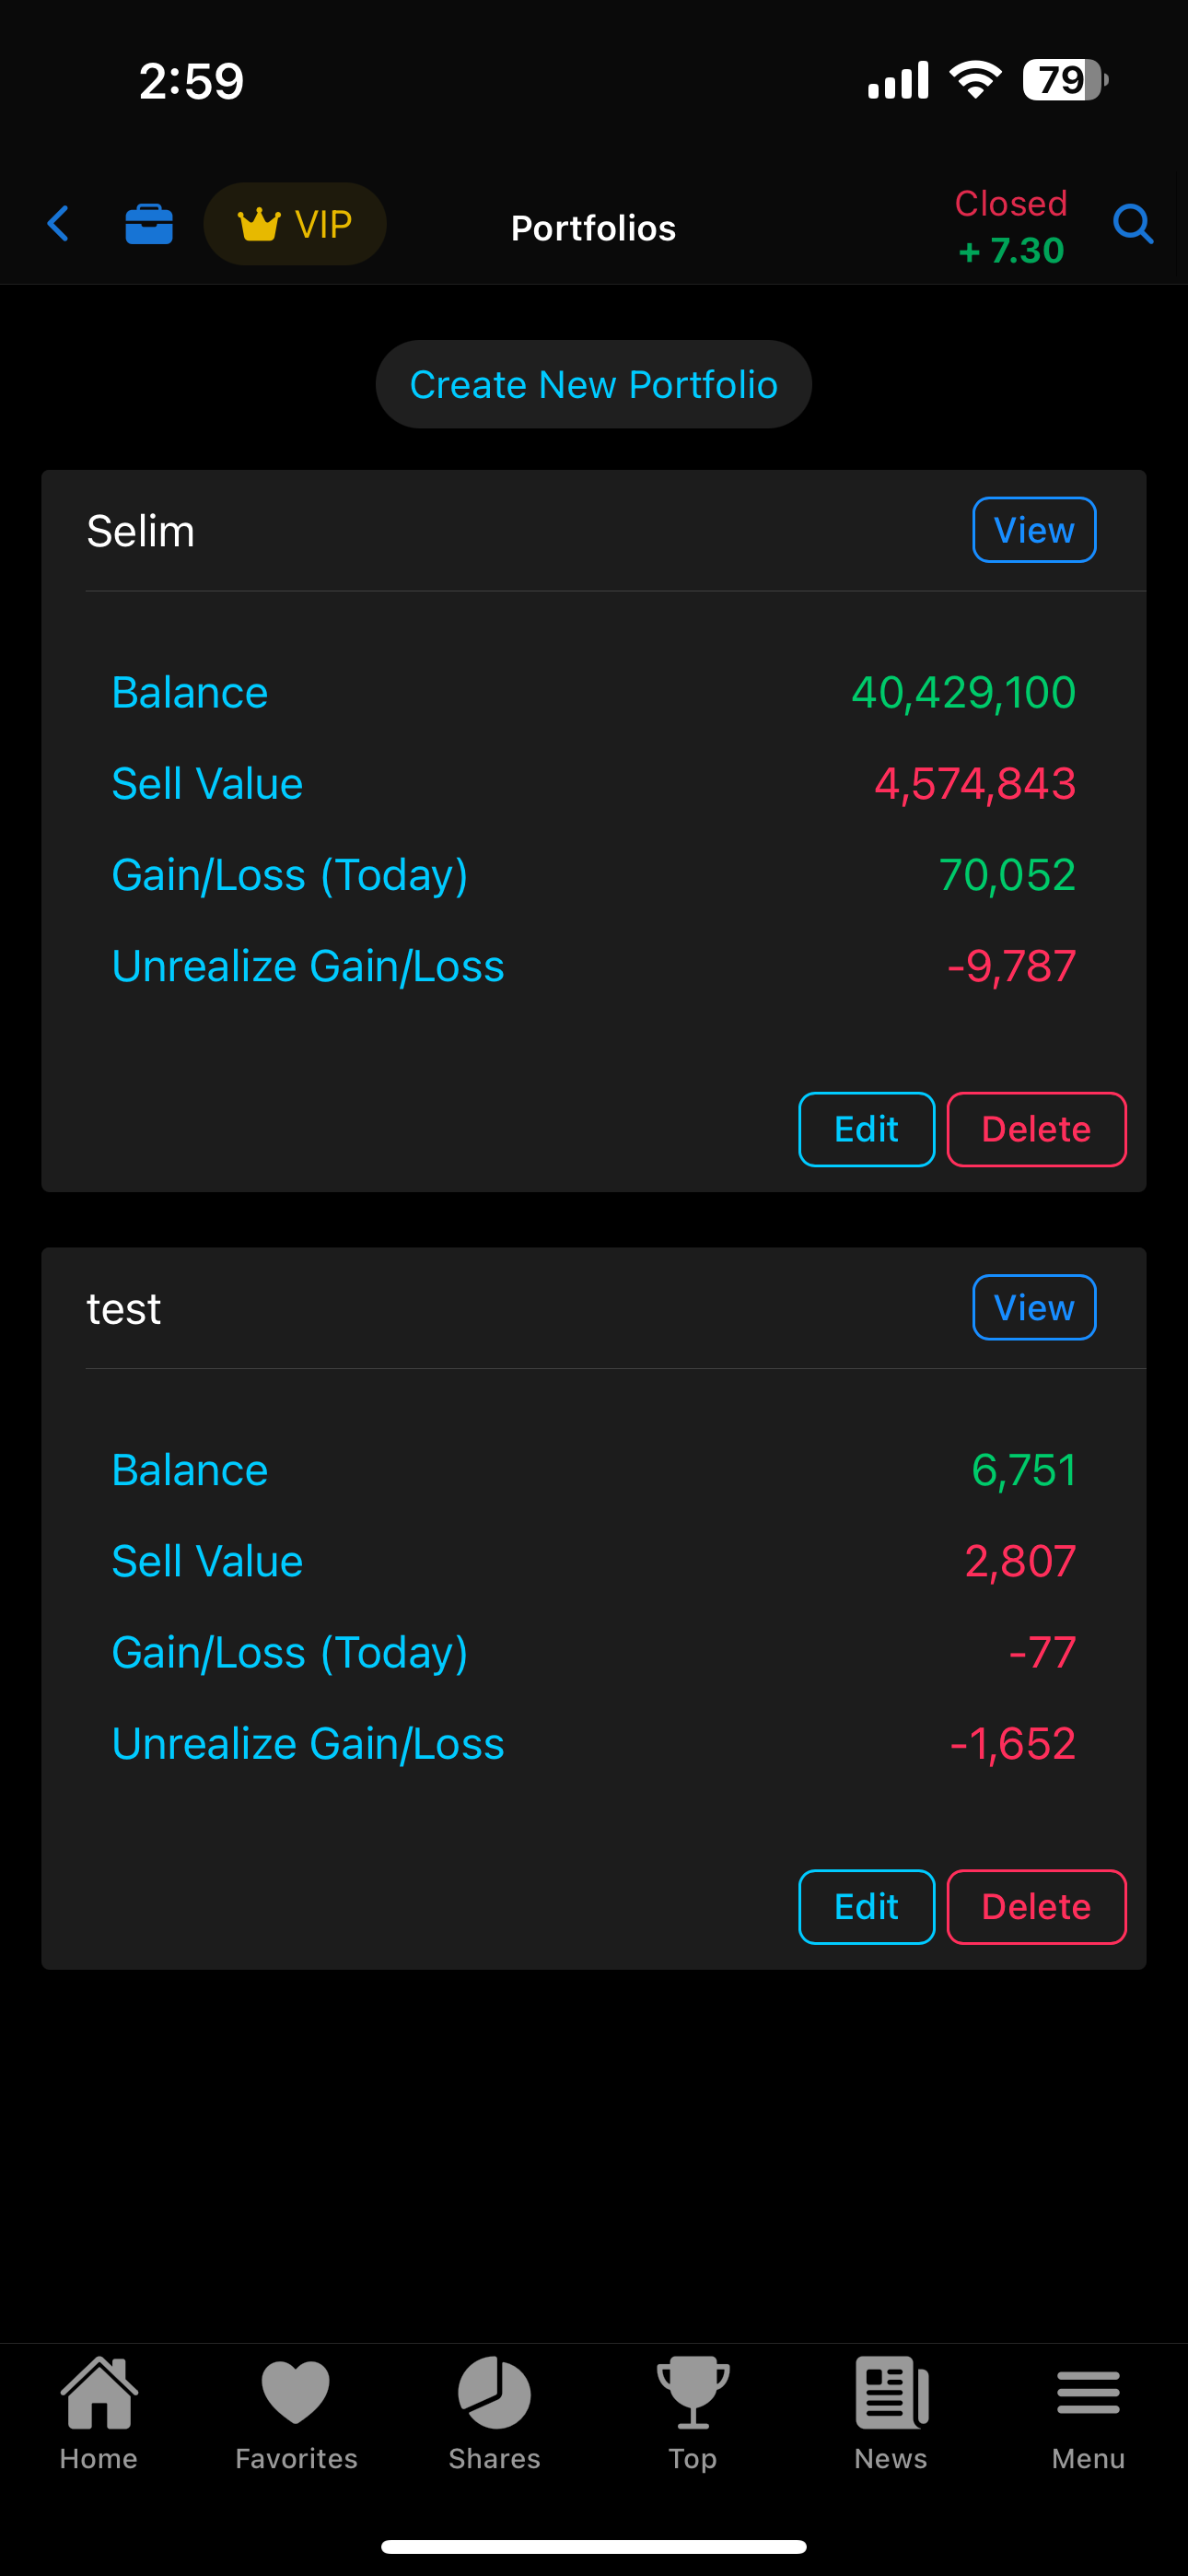
Task: View the Selim portfolio
Action: [x=1034, y=530]
